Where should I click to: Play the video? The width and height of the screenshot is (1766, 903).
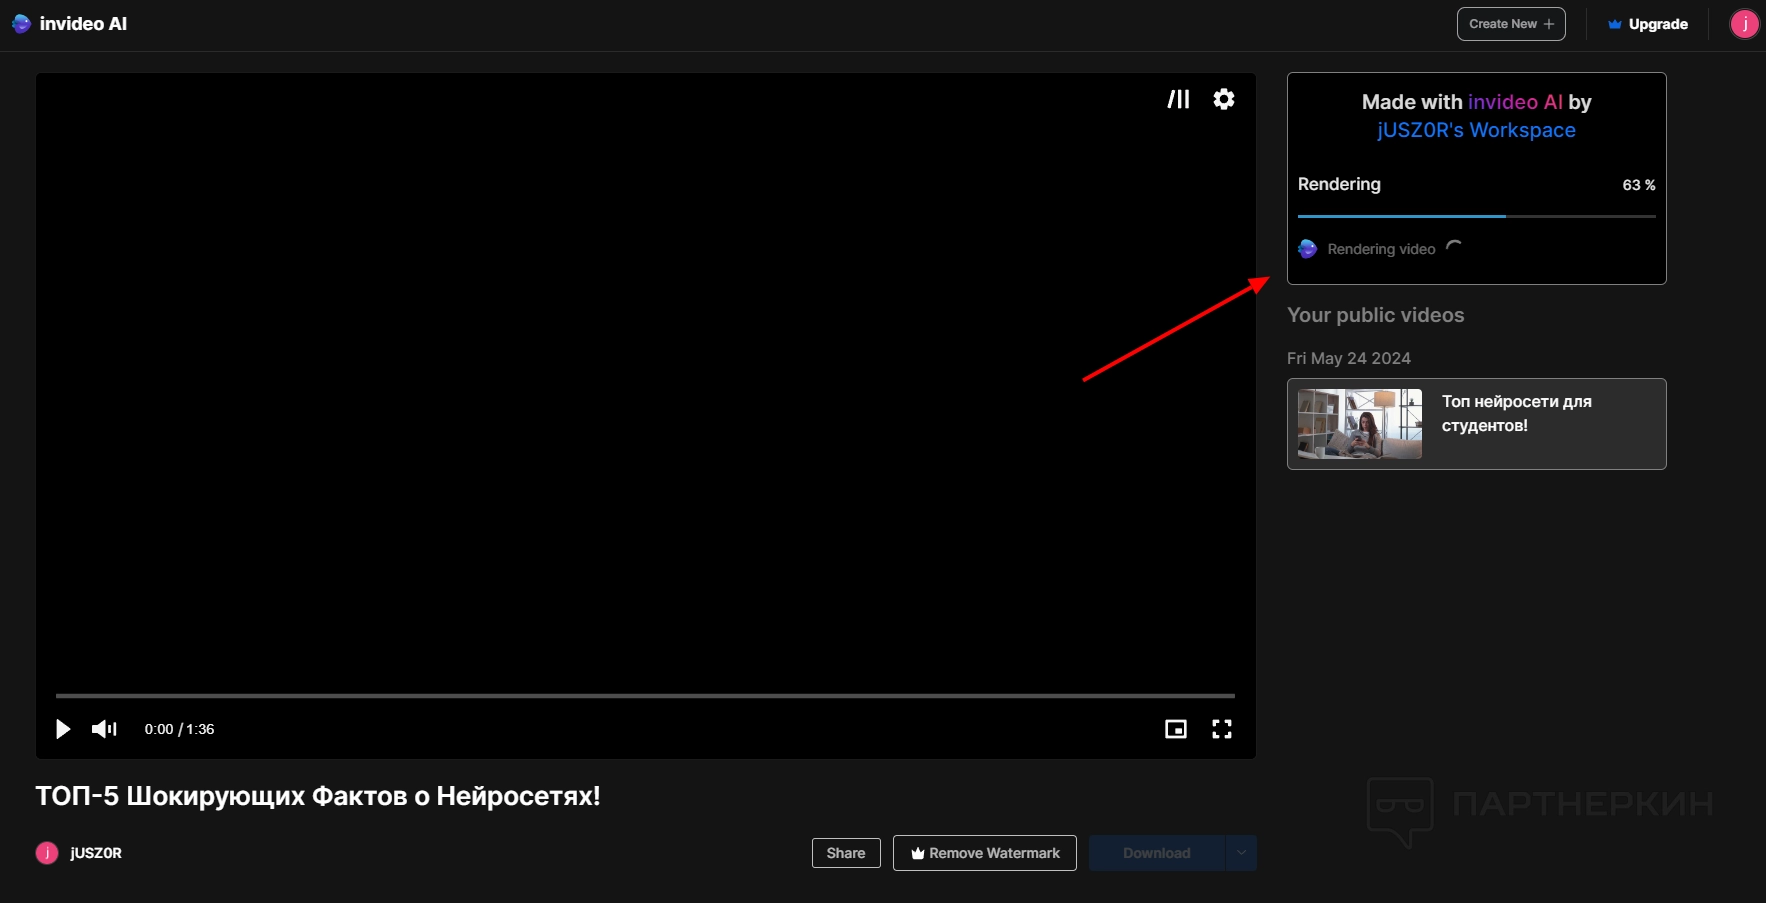63,729
